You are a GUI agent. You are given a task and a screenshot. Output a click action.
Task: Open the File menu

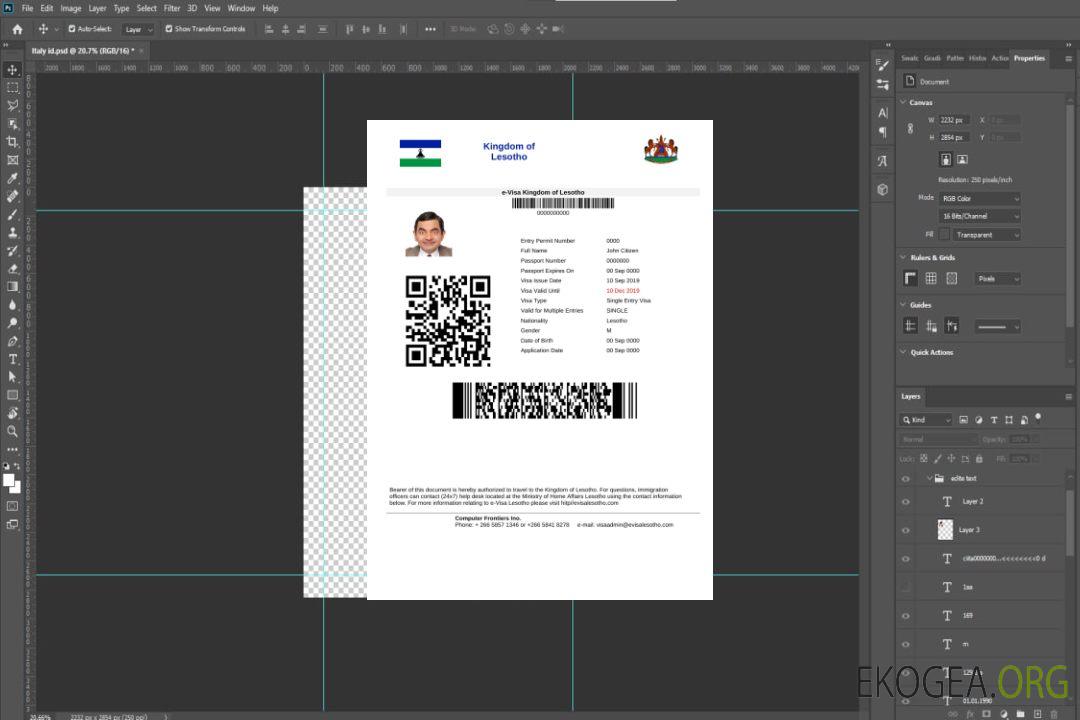click(x=27, y=8)
